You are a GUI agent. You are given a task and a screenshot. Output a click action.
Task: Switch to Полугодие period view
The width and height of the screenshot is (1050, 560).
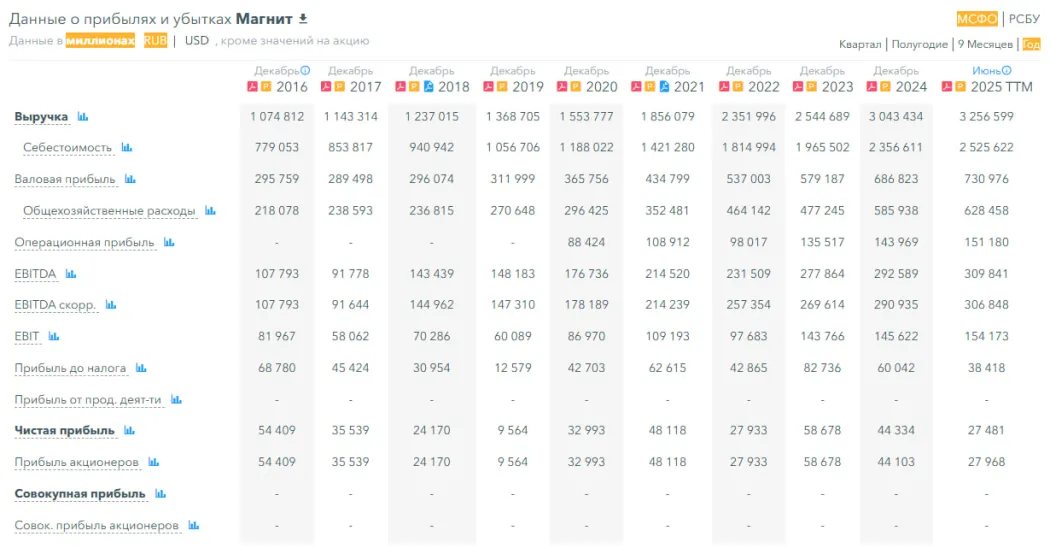[x=919, y=44]
